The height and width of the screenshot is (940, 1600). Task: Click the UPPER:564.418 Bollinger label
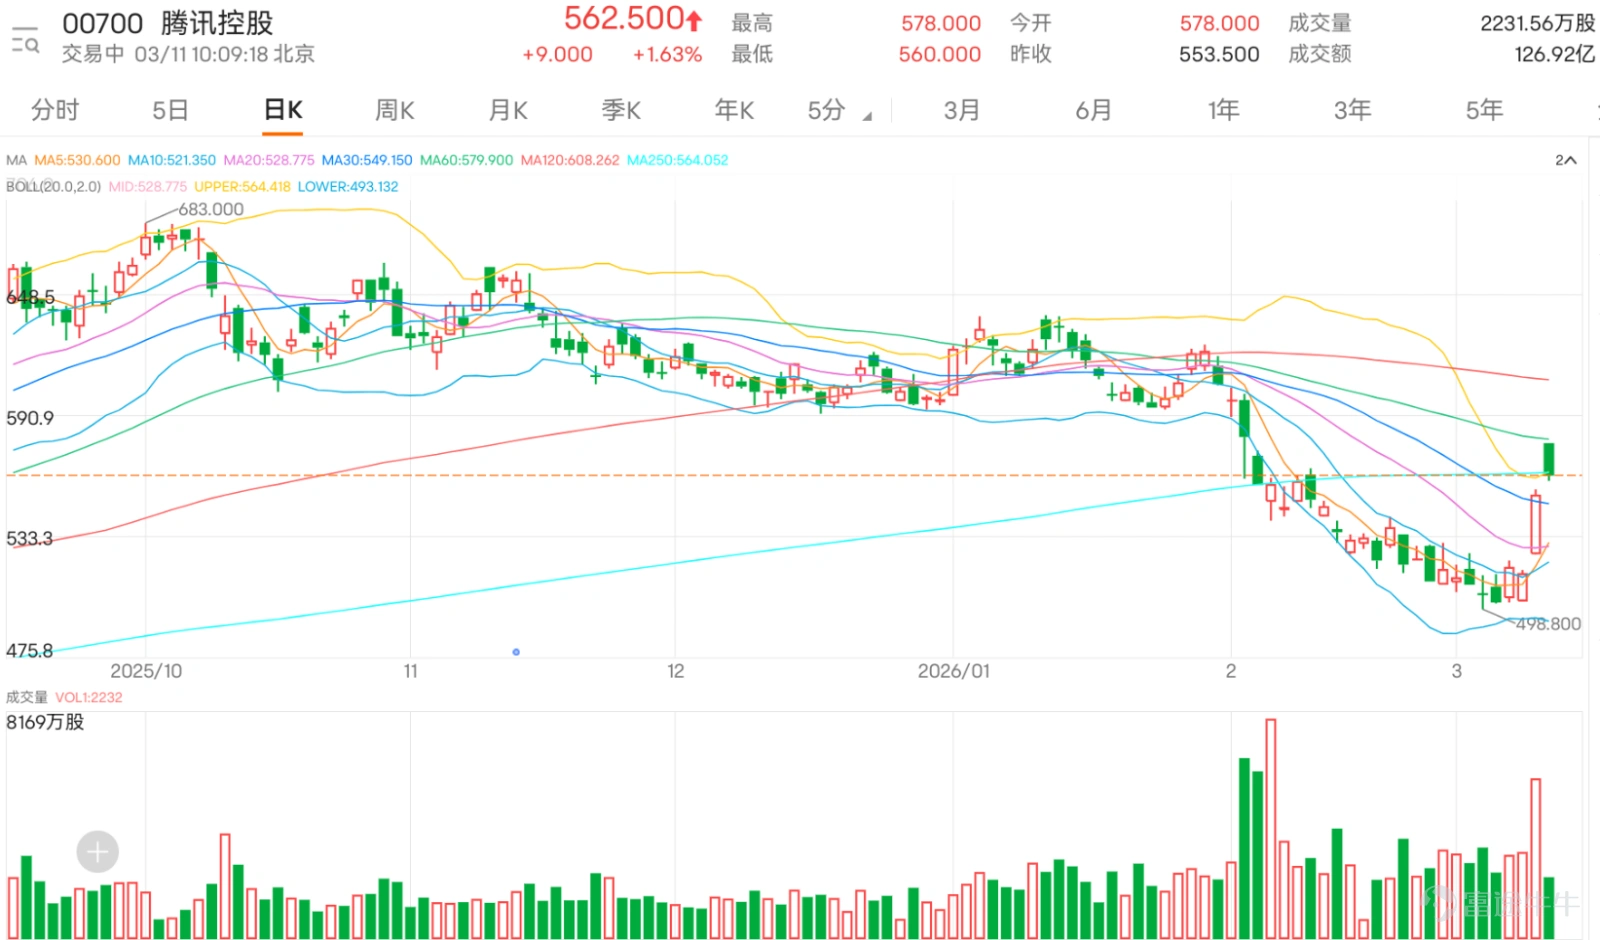242,187
